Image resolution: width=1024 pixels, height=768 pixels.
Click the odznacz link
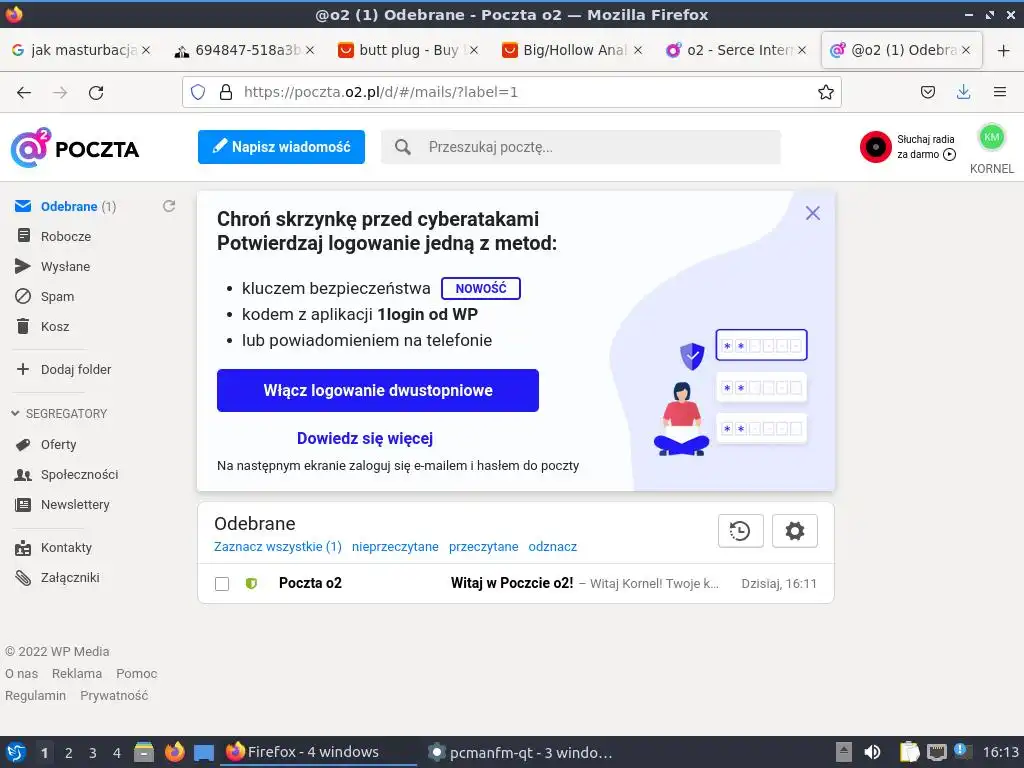point(552,547)
